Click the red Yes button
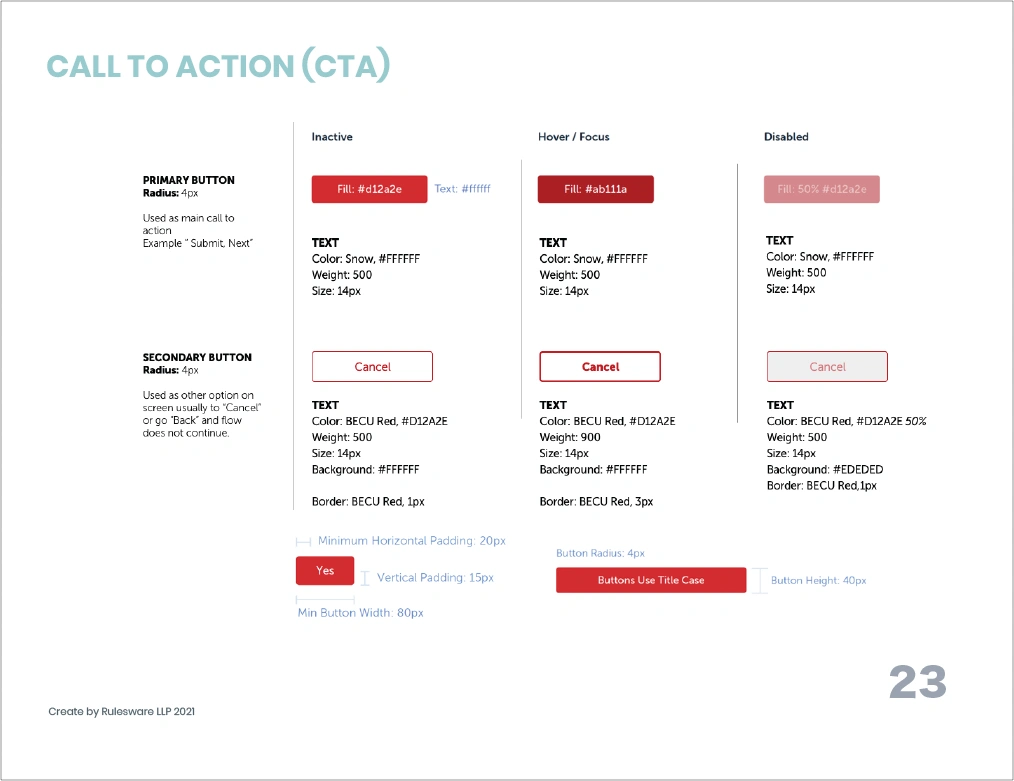The height and width of the screenshot is (781, 1014). [325, 570]
